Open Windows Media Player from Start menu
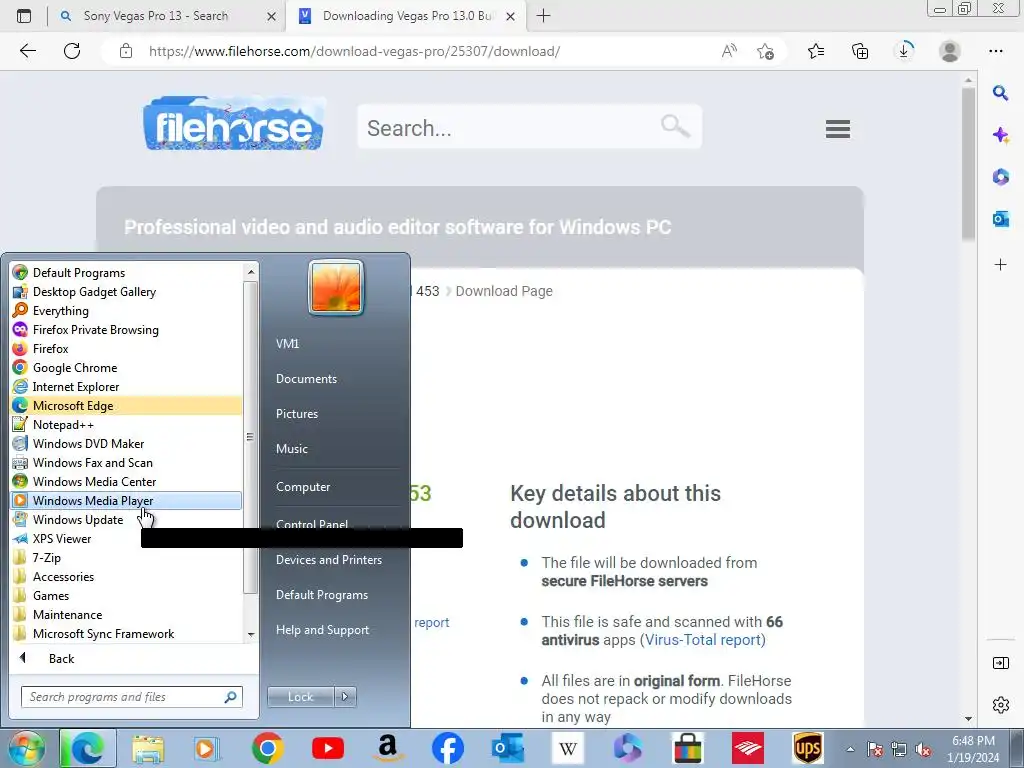This screenshot has height=768, width=1024. click(x=126, y=501)
